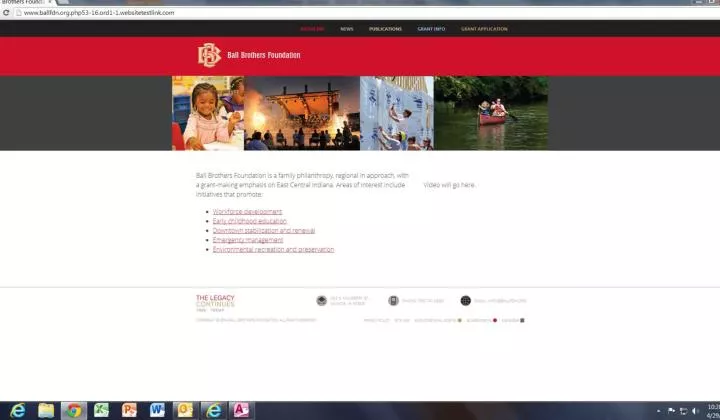Follow the Emergency management link
This screenshot has width=720, height=420.
pyautogui.click(x=248, y=240)
